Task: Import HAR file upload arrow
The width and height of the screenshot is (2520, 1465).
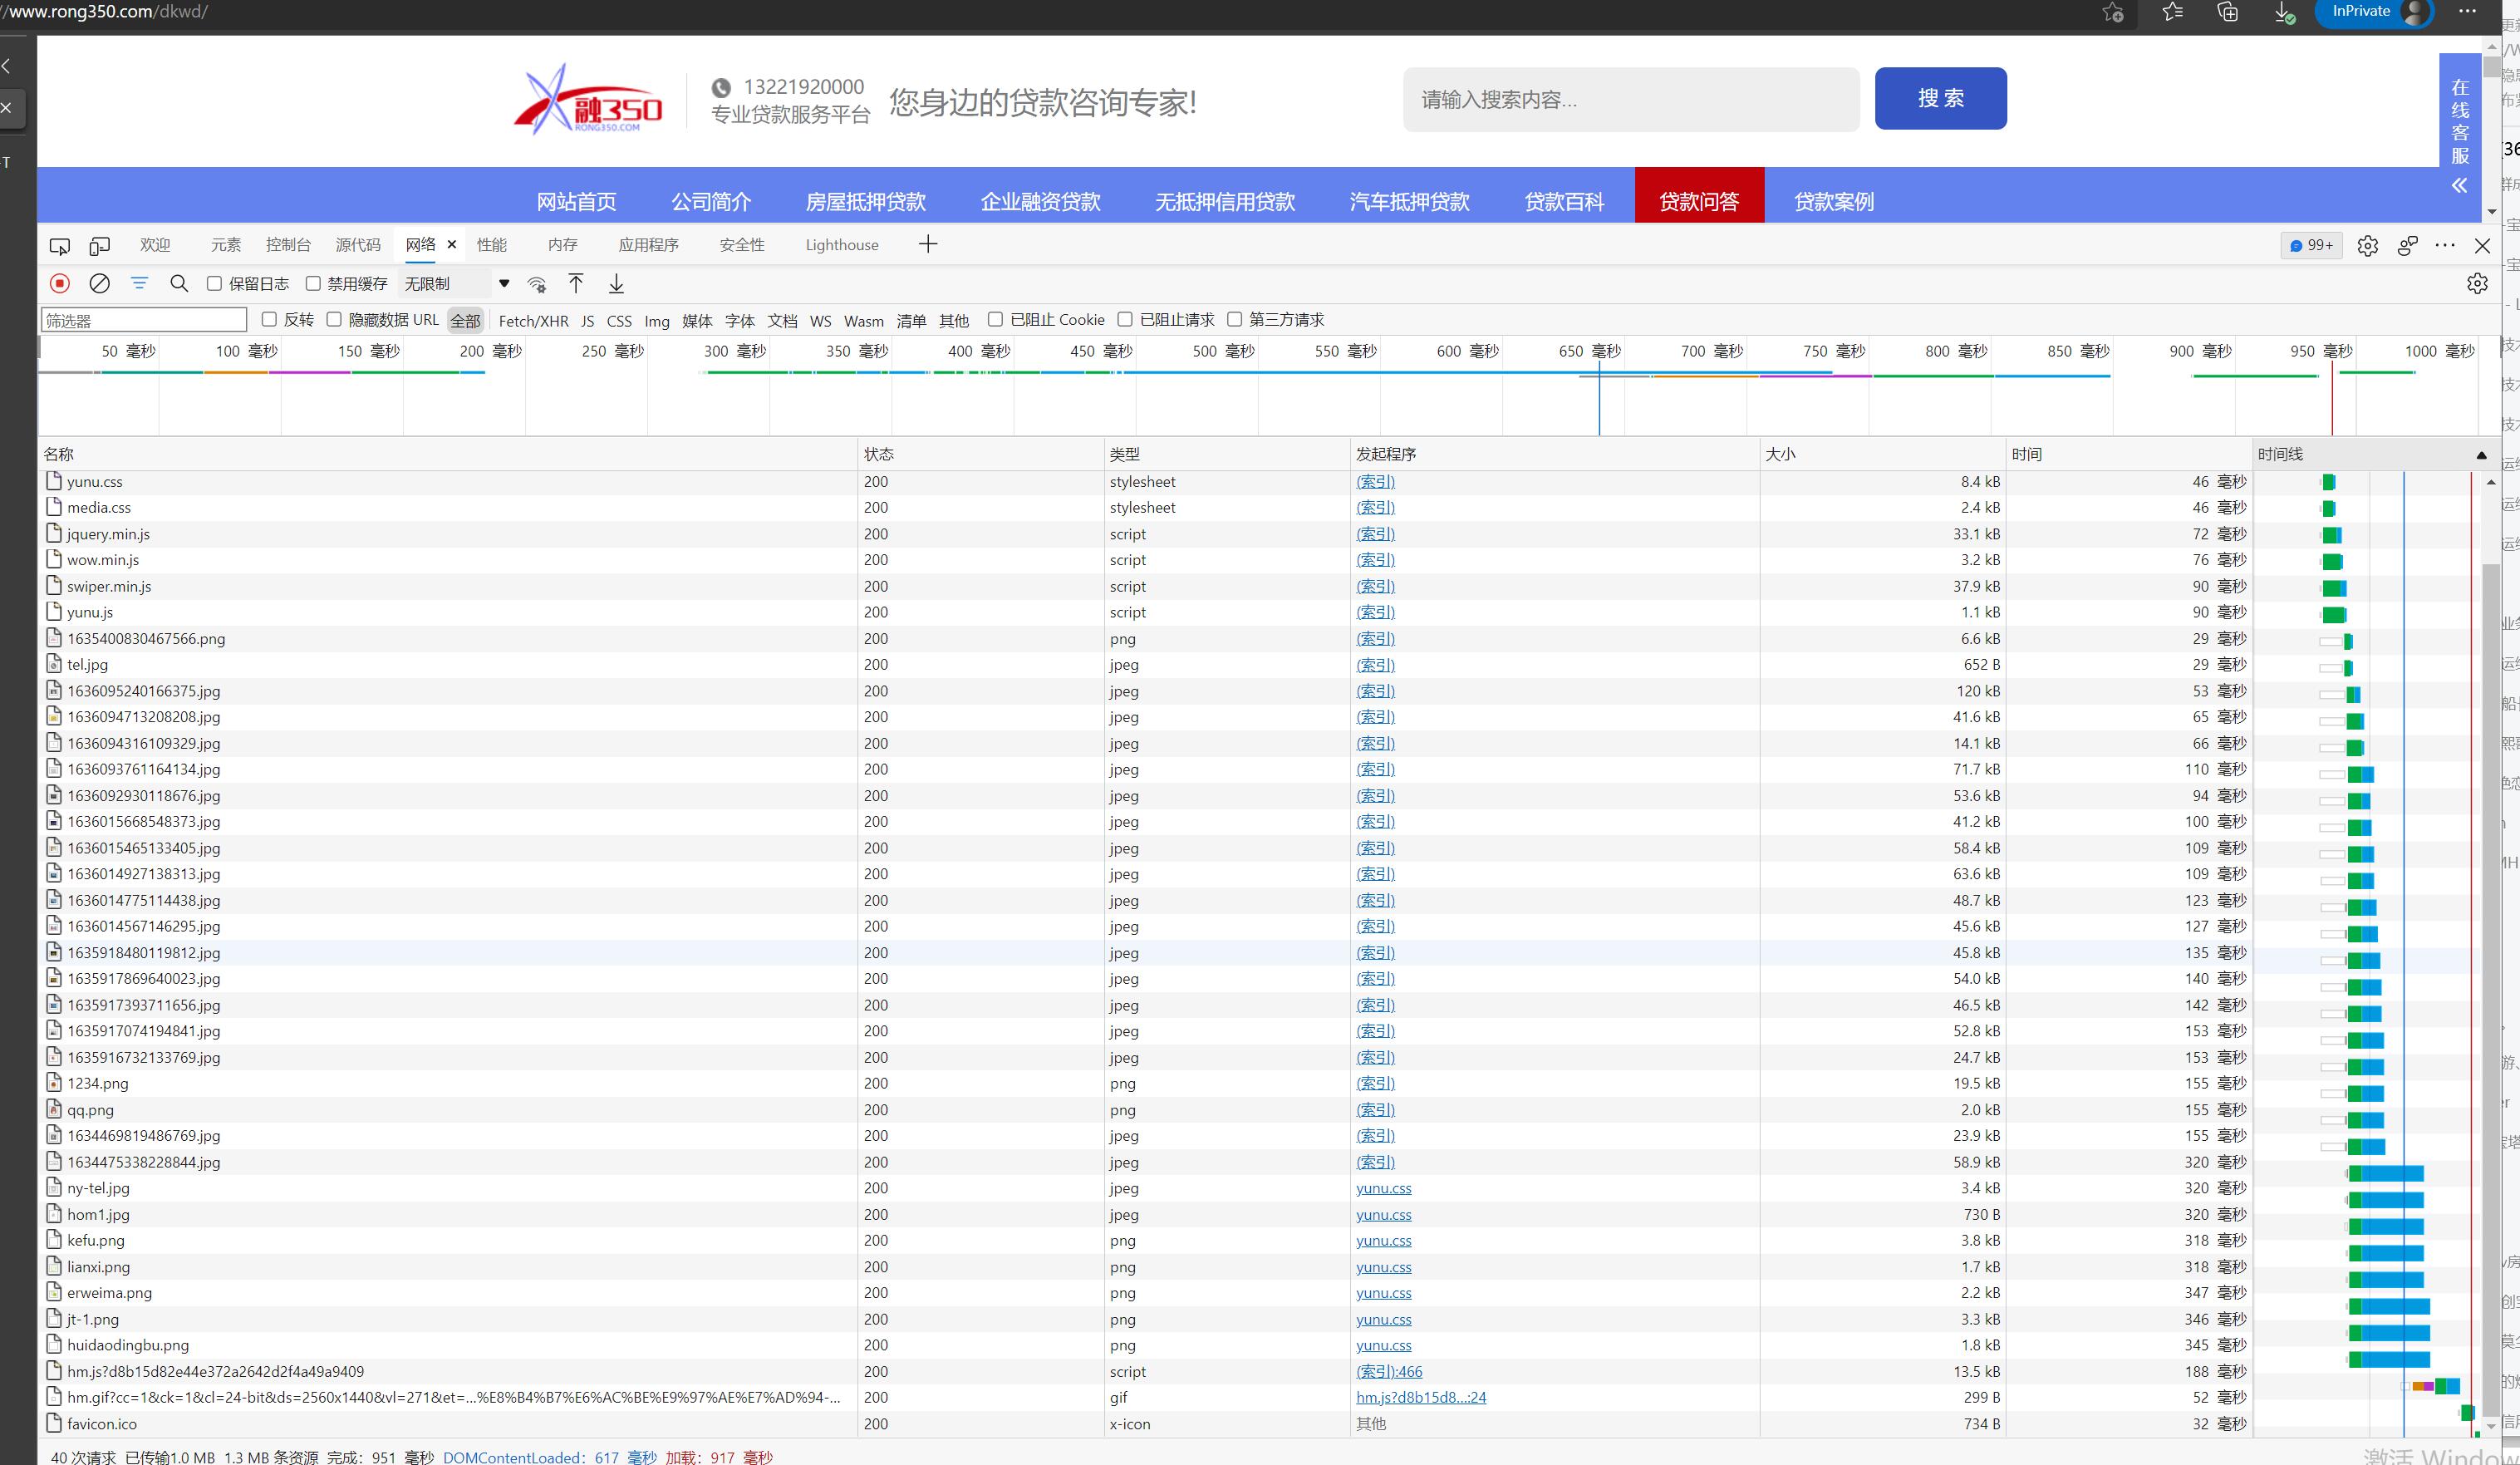Action: click(576, 284)
